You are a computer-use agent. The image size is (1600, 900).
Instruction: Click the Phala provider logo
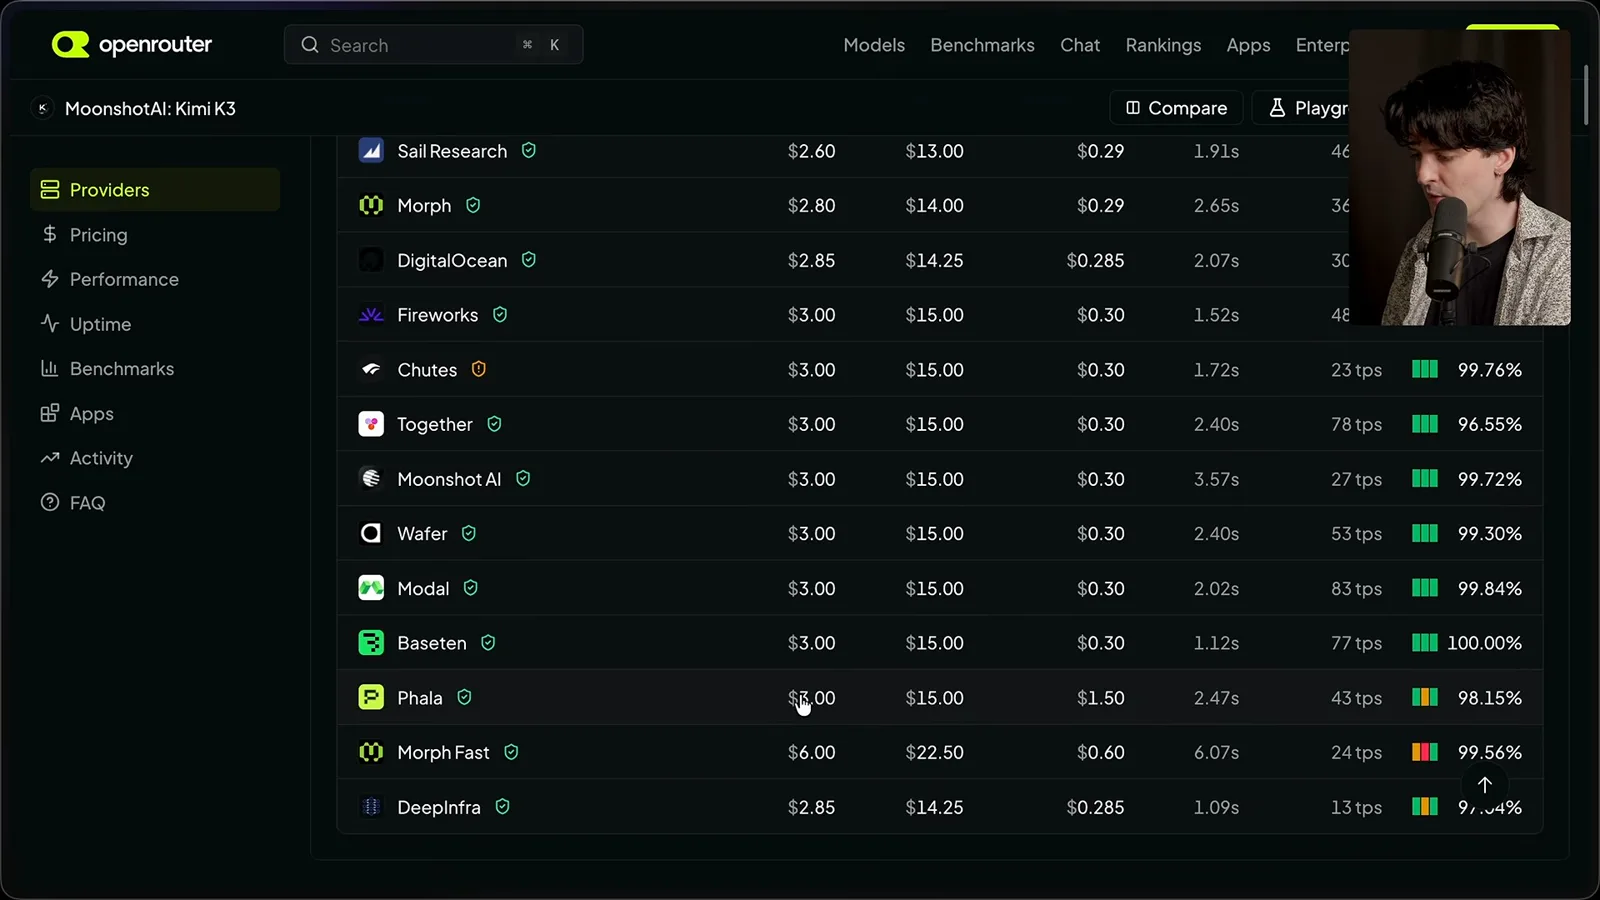pyautogui.click(x=371, y=697)
